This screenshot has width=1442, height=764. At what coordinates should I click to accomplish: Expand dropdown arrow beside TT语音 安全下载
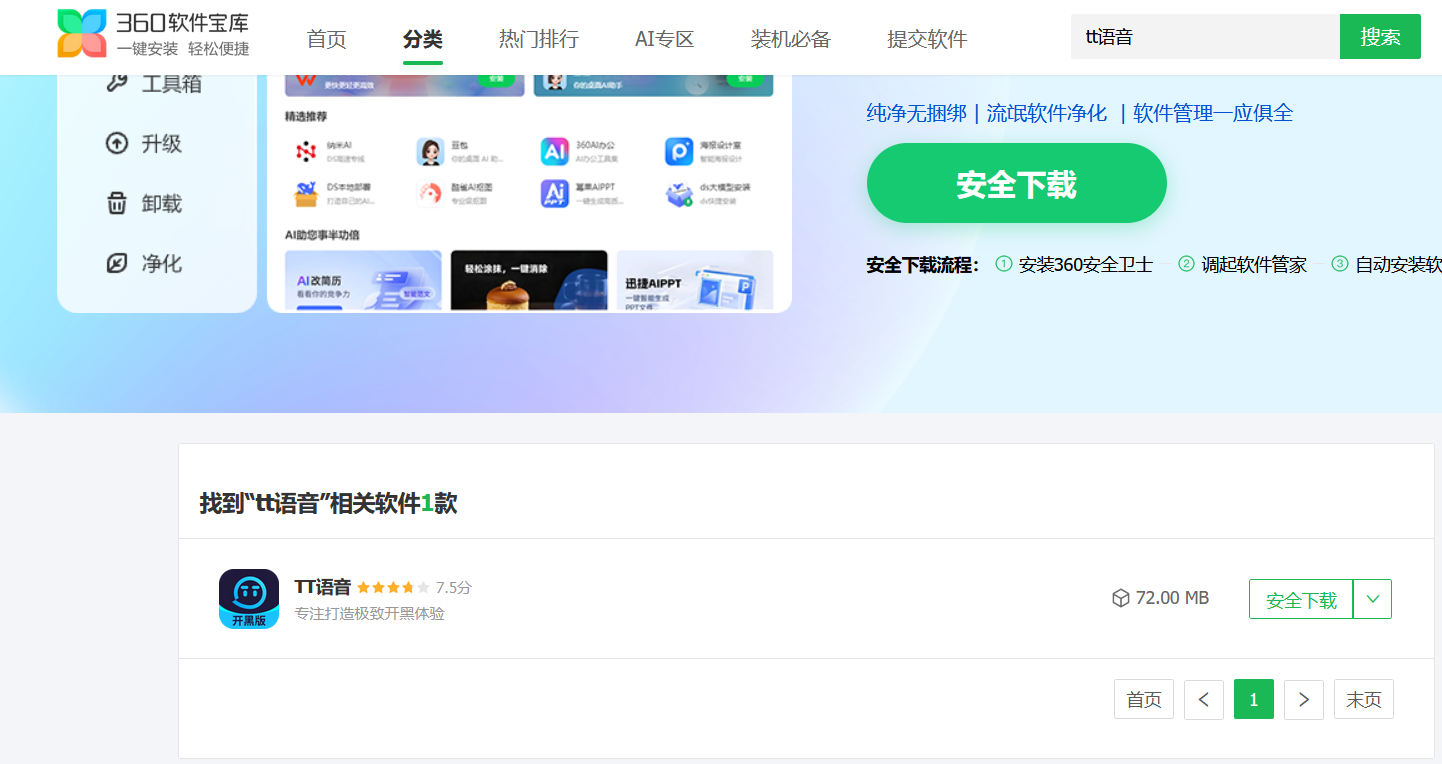pyautogui.click(x=1372, y=599)
